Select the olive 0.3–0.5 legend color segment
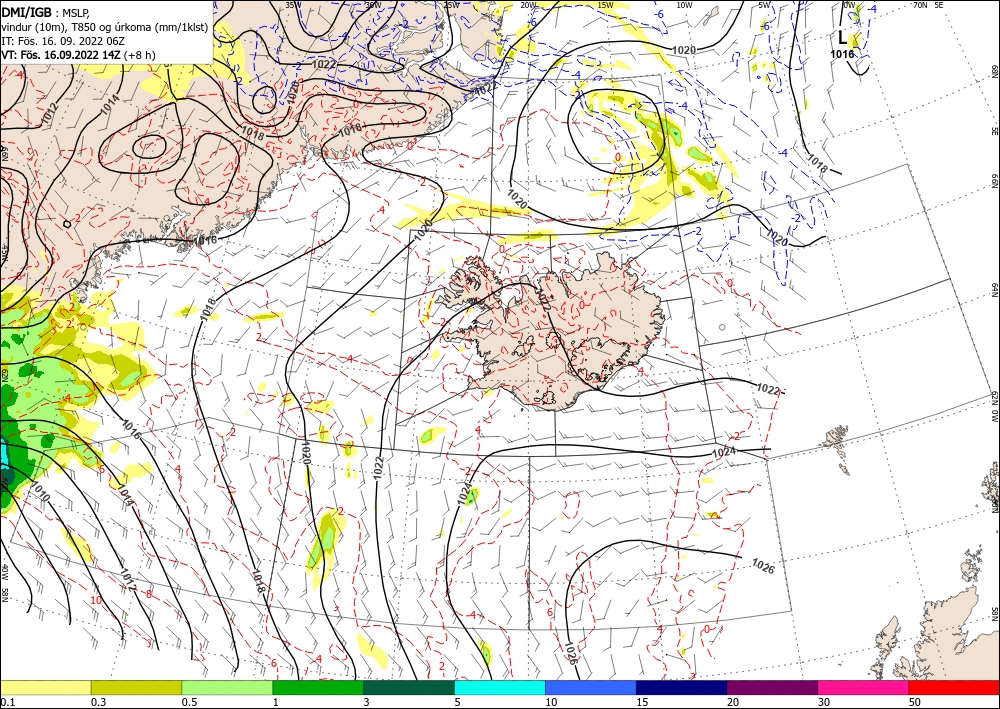 click(x=136, y=687)
